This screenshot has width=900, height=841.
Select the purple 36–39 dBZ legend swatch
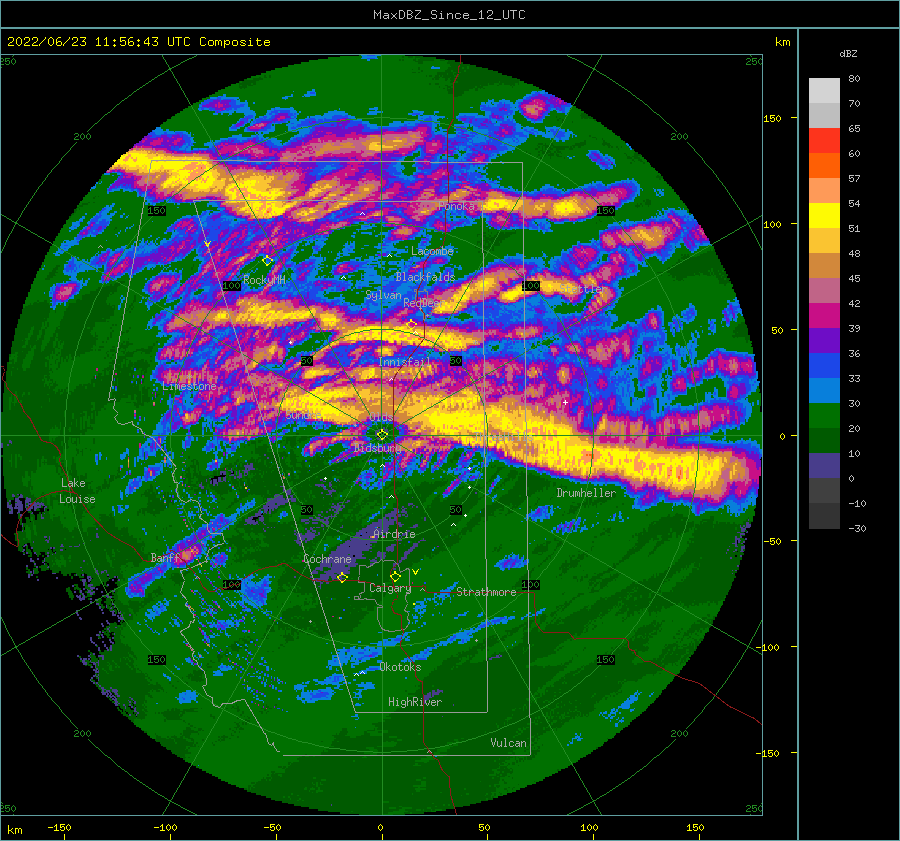coord(824,340)
